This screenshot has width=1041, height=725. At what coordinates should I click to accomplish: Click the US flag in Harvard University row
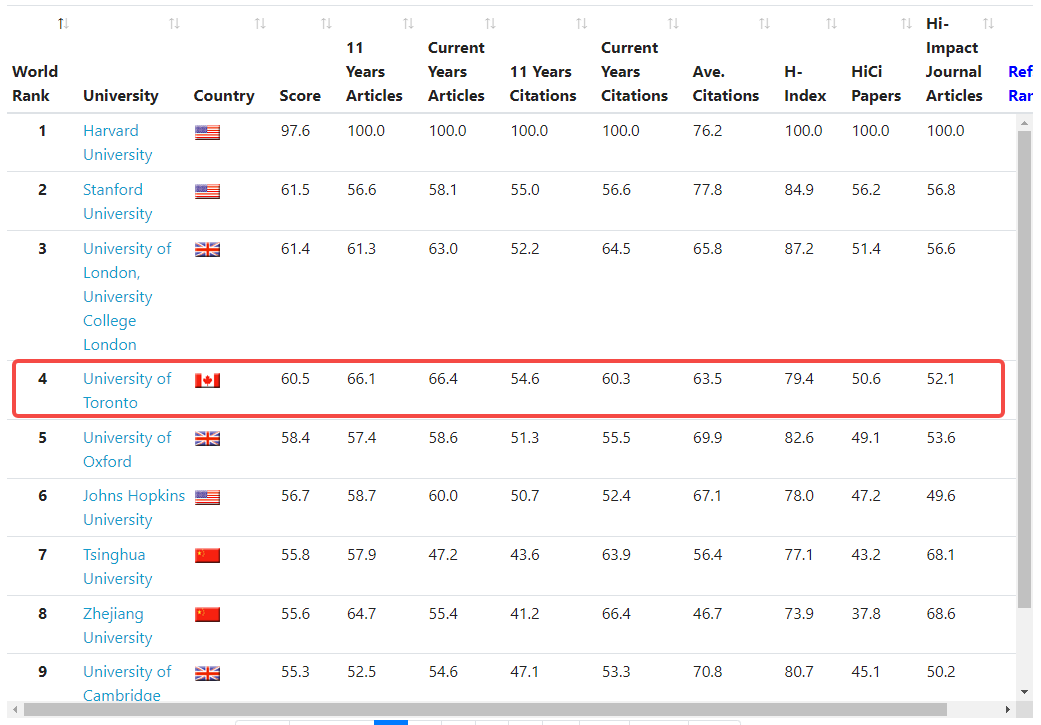207,132
